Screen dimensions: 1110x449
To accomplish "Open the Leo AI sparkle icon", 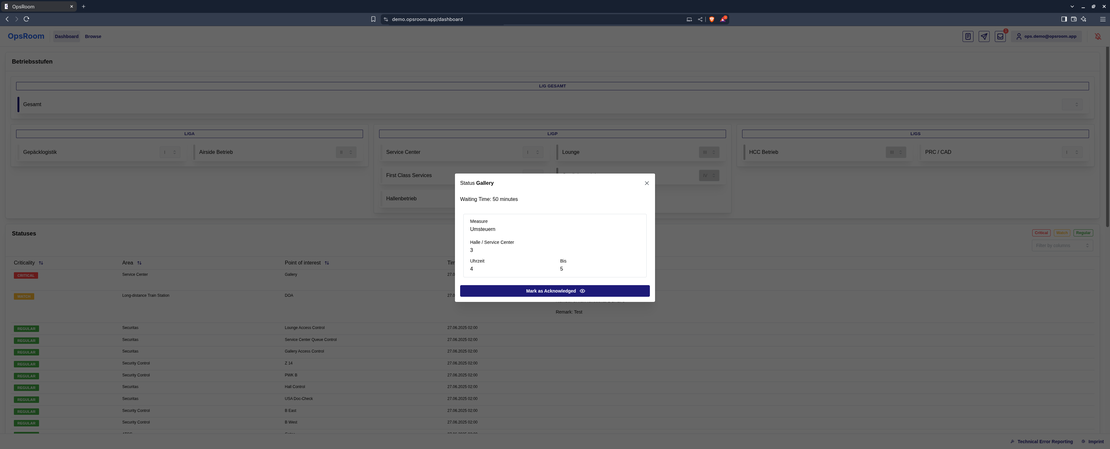I will [x=1084, y=19].
